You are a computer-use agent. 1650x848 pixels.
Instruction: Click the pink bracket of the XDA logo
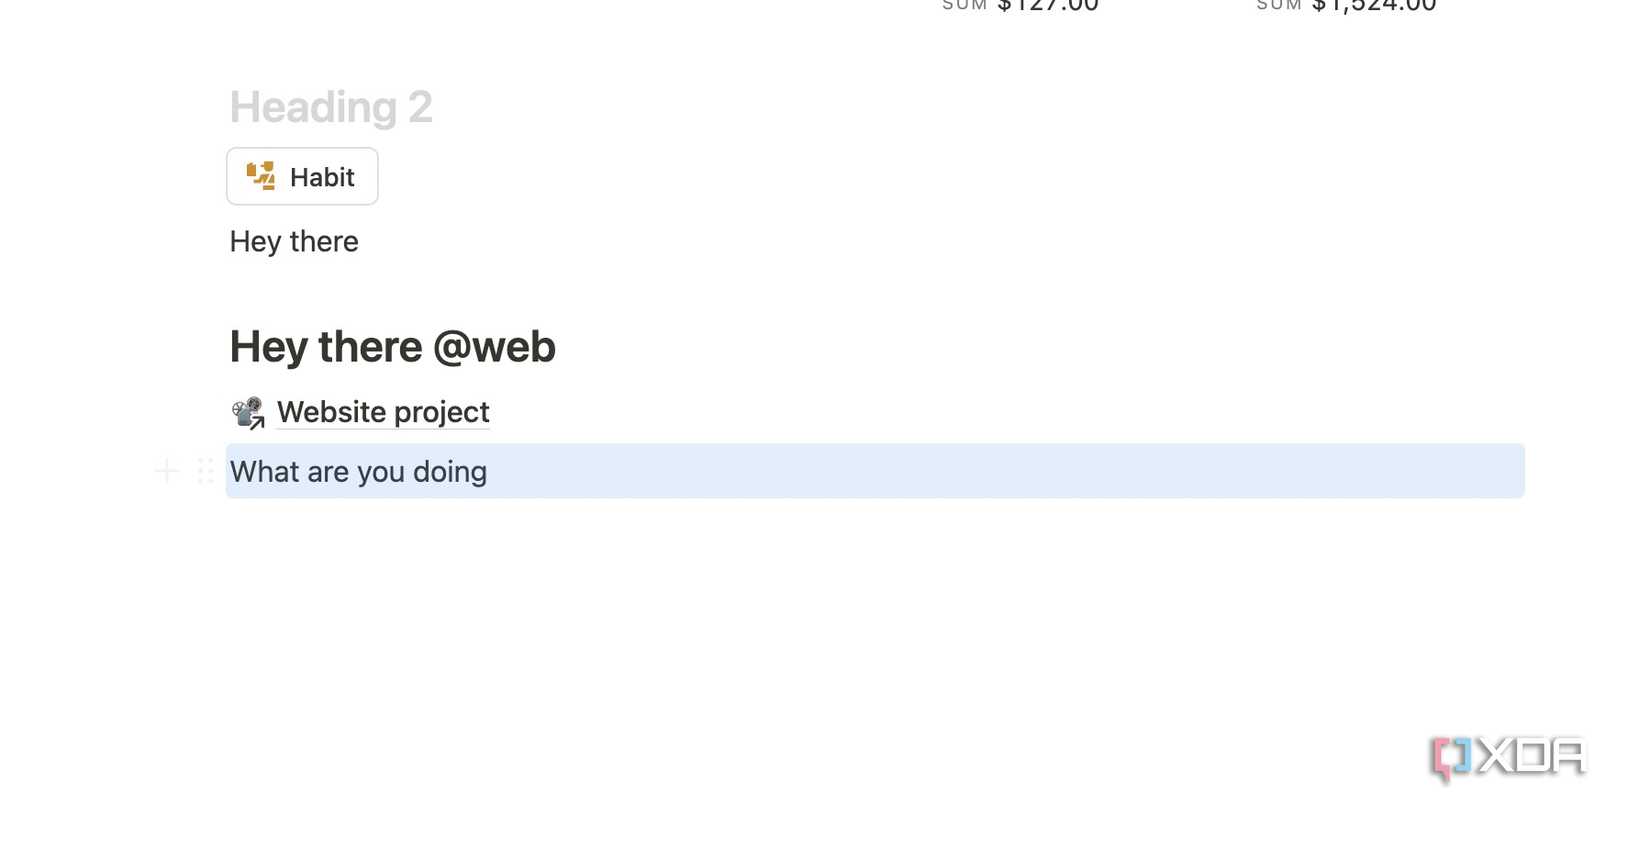[x=1441, y=760]
